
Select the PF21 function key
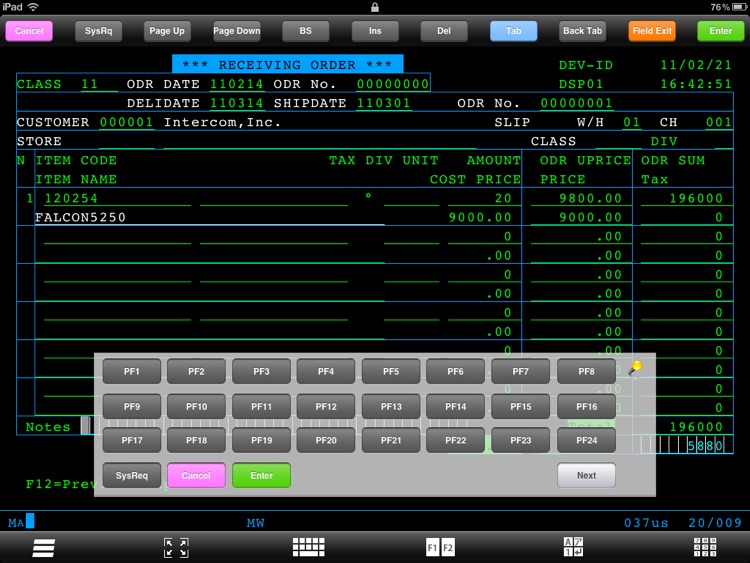(391, 440)
